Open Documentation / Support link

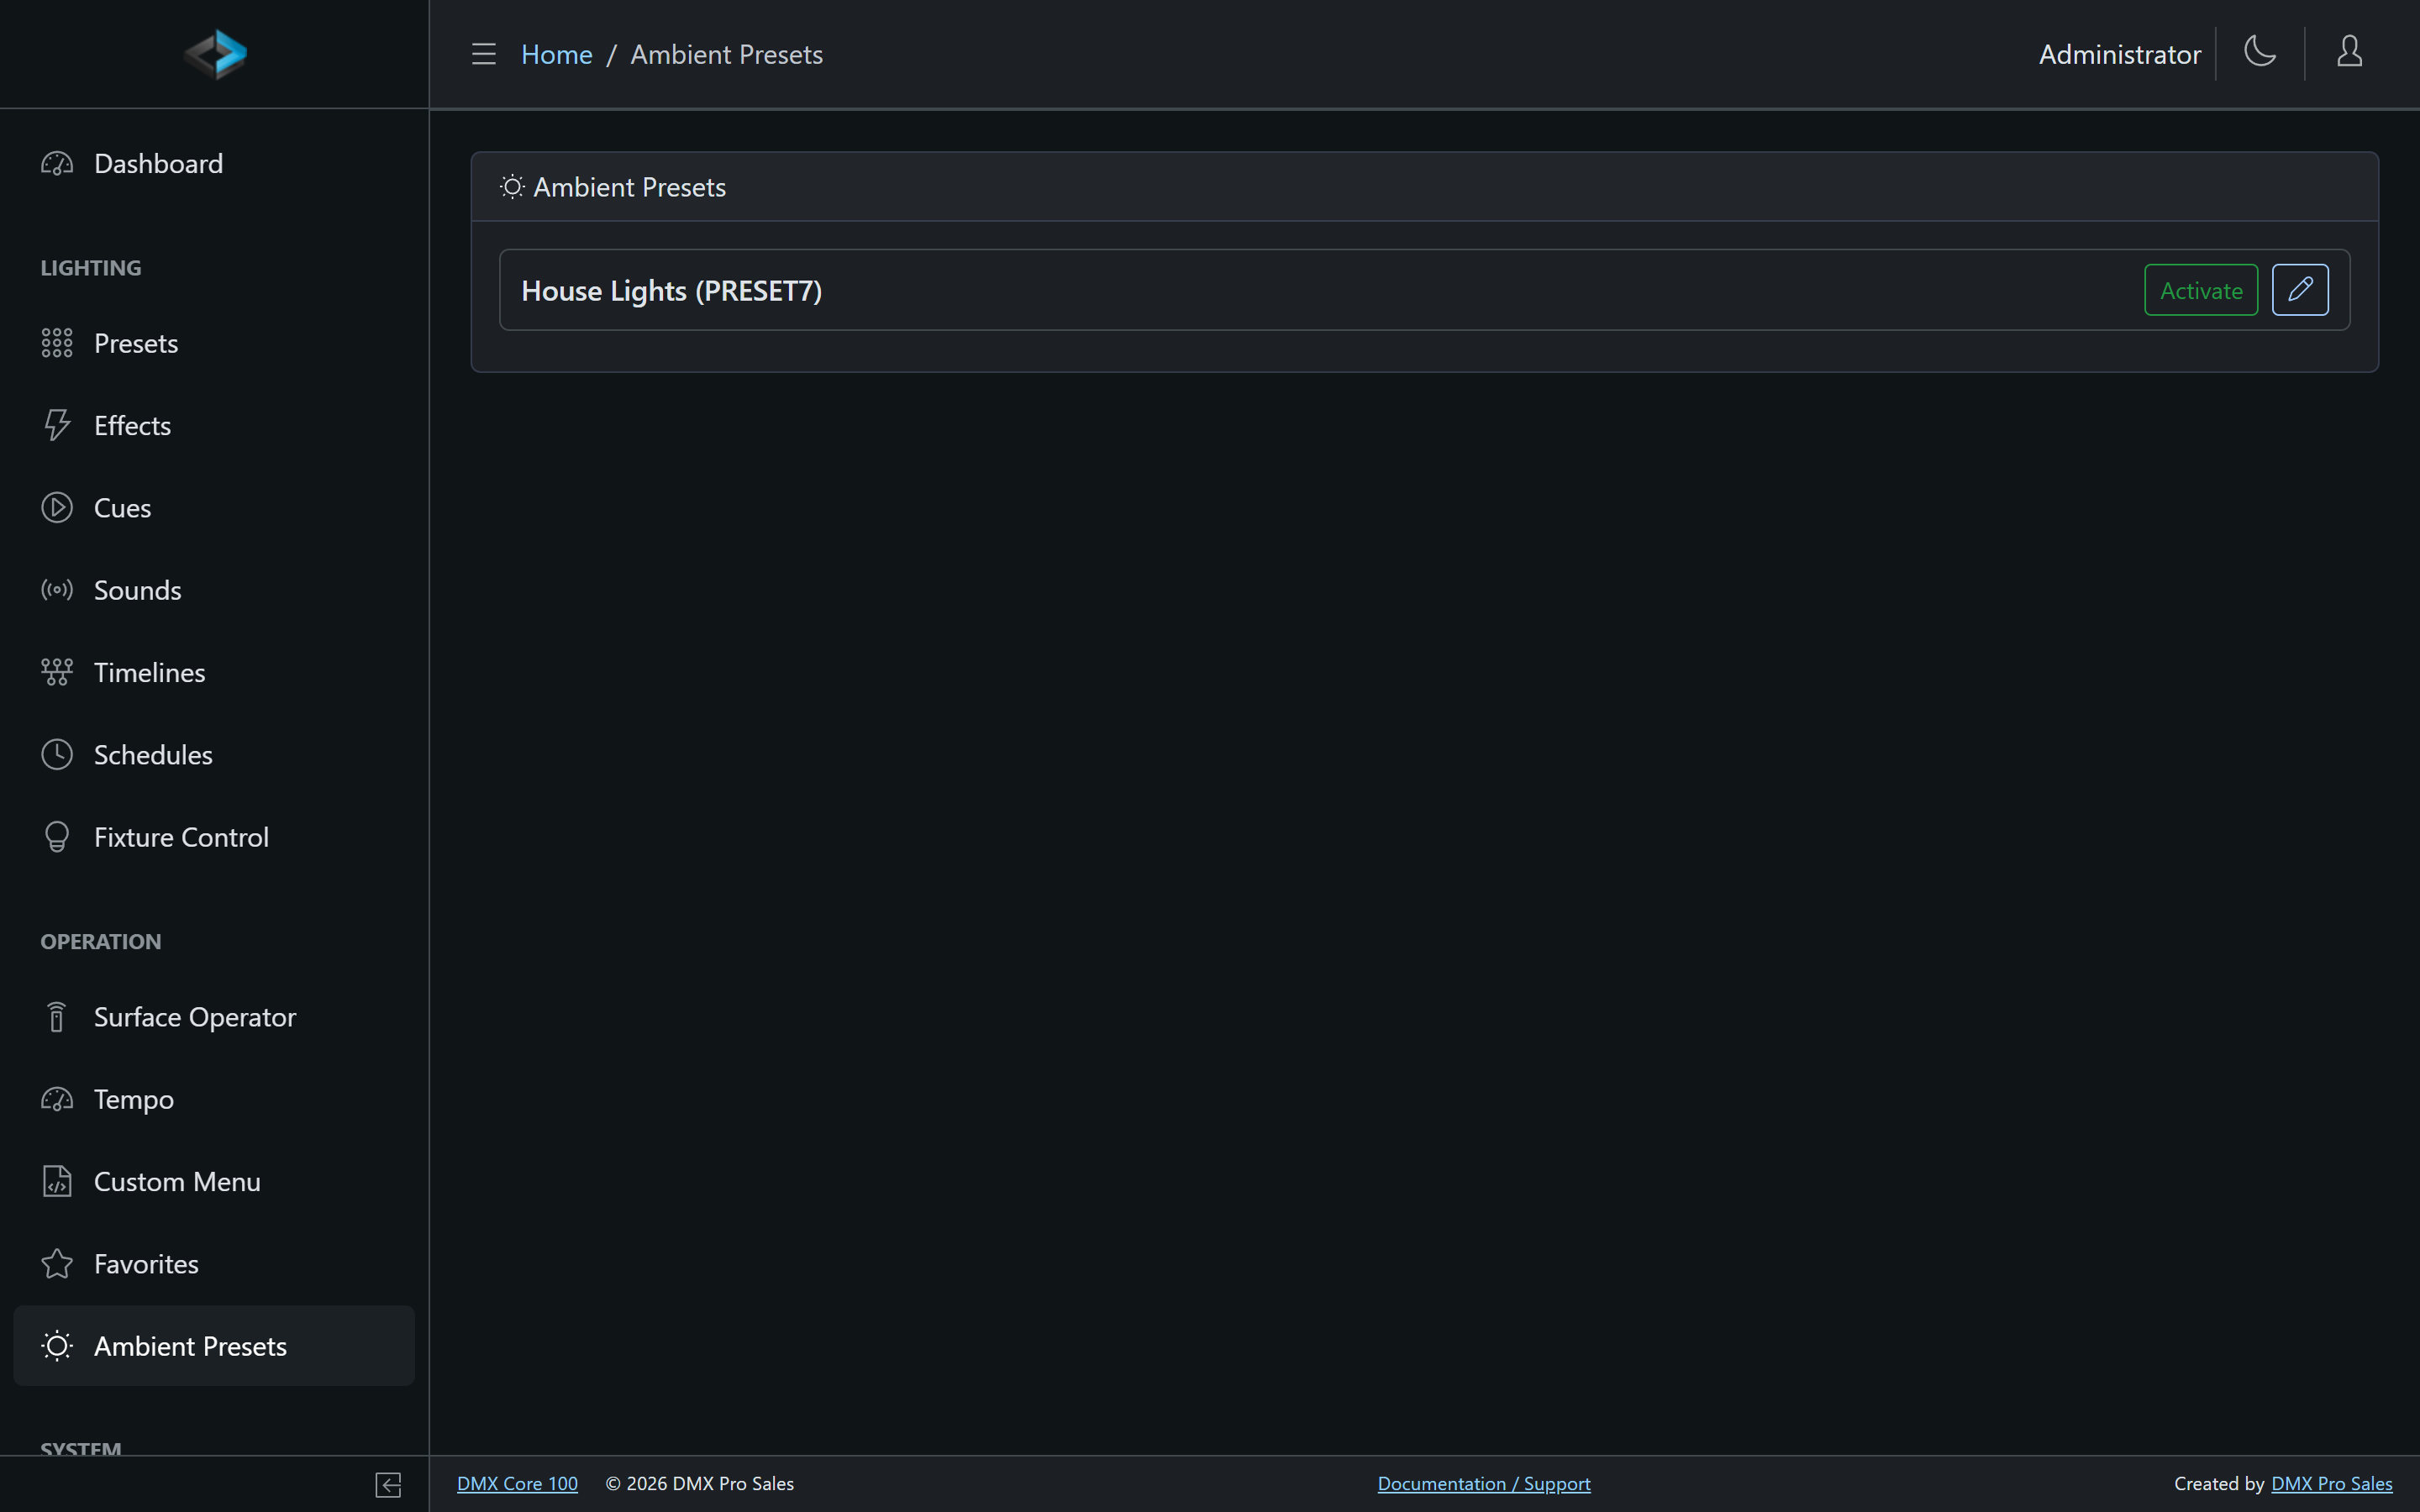[1484, 1484]
